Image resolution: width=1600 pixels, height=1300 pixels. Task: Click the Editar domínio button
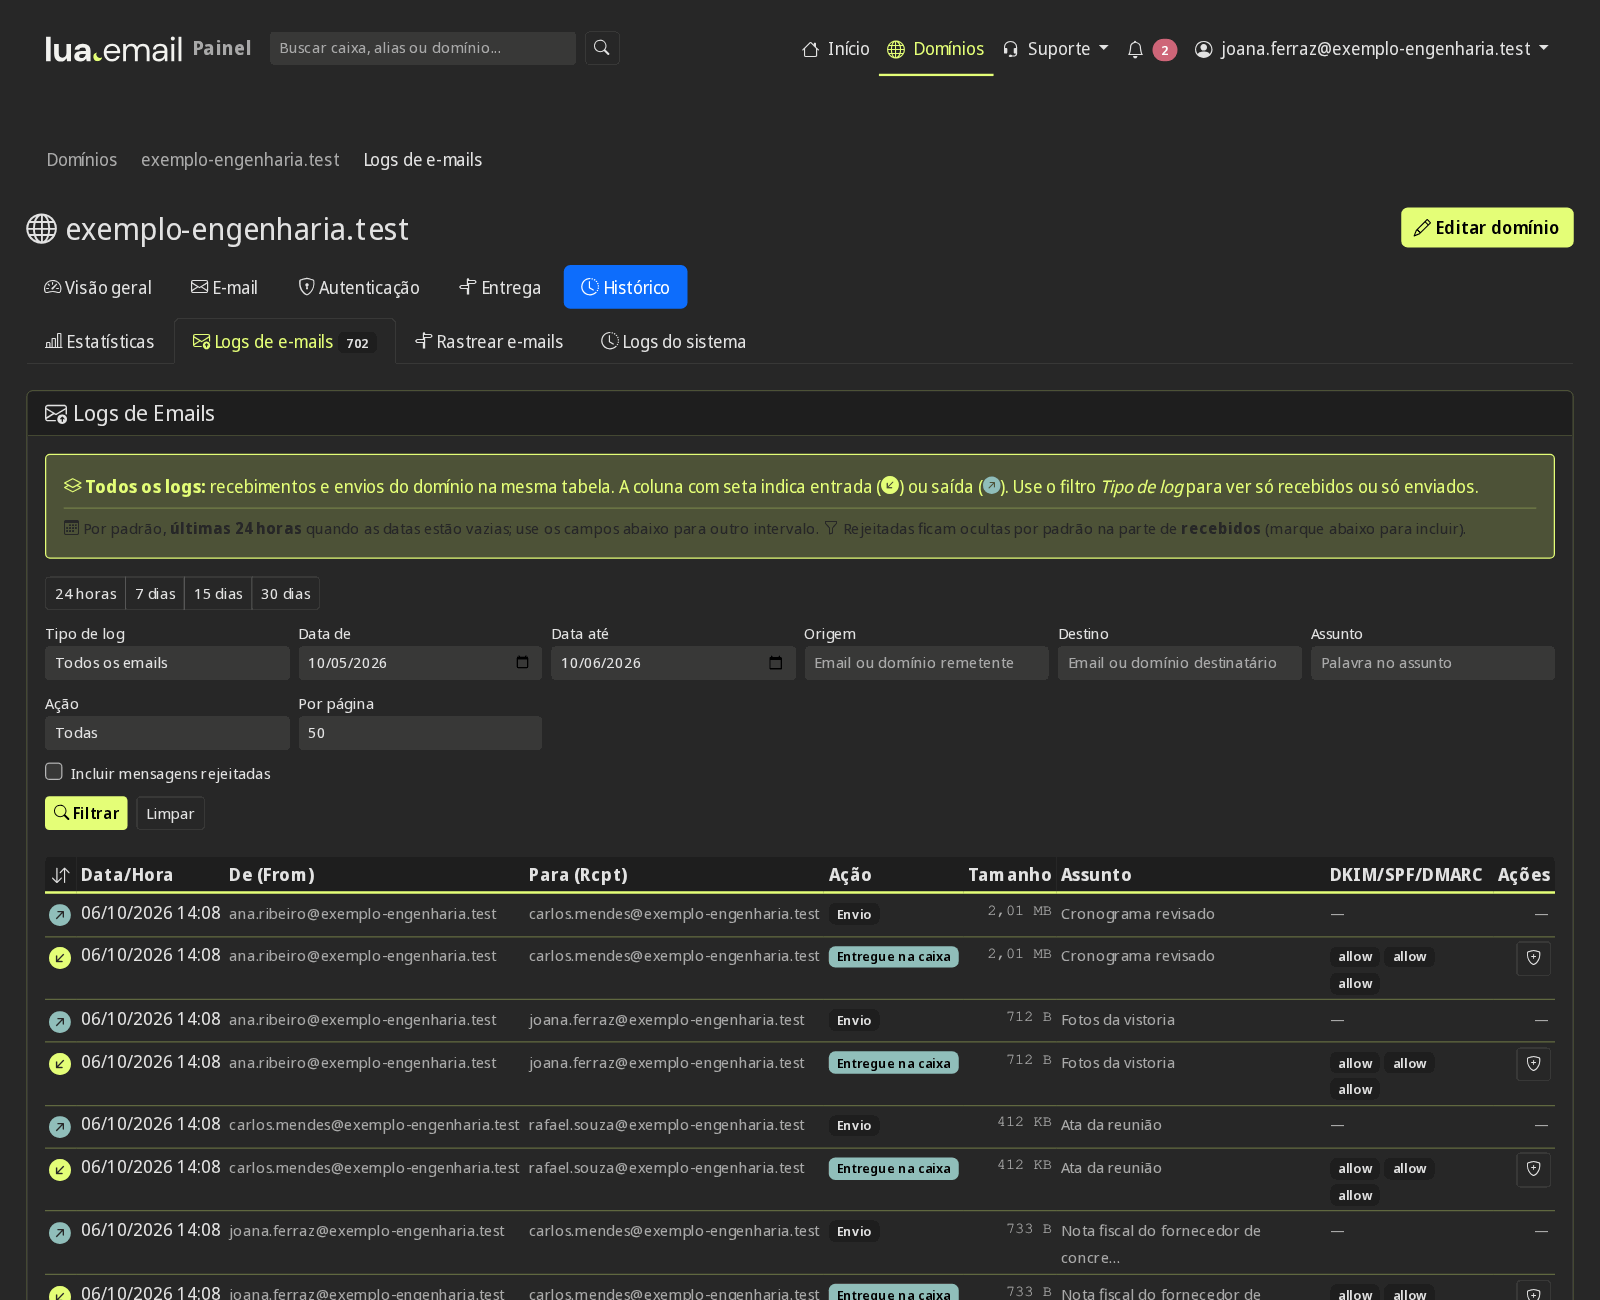1486,228
